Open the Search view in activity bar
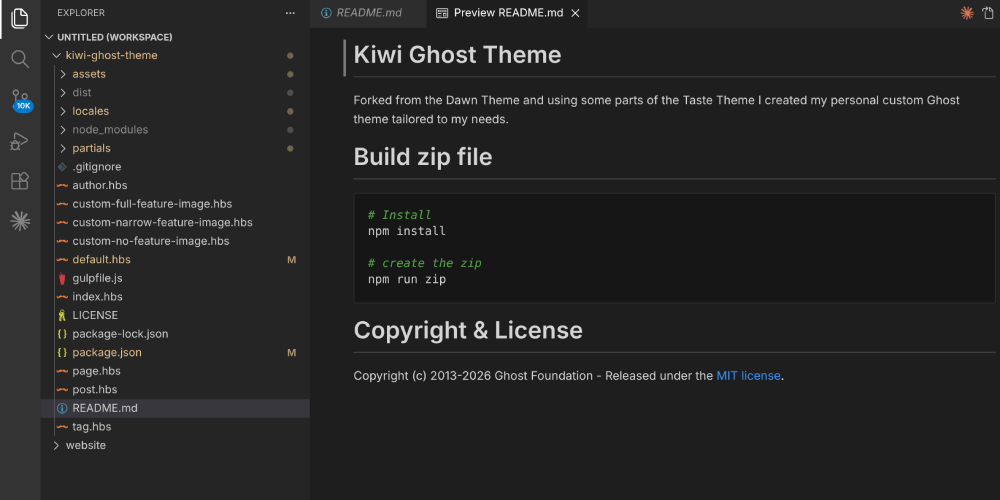This screenshot has height=500, width=1000. click(20, 59)
